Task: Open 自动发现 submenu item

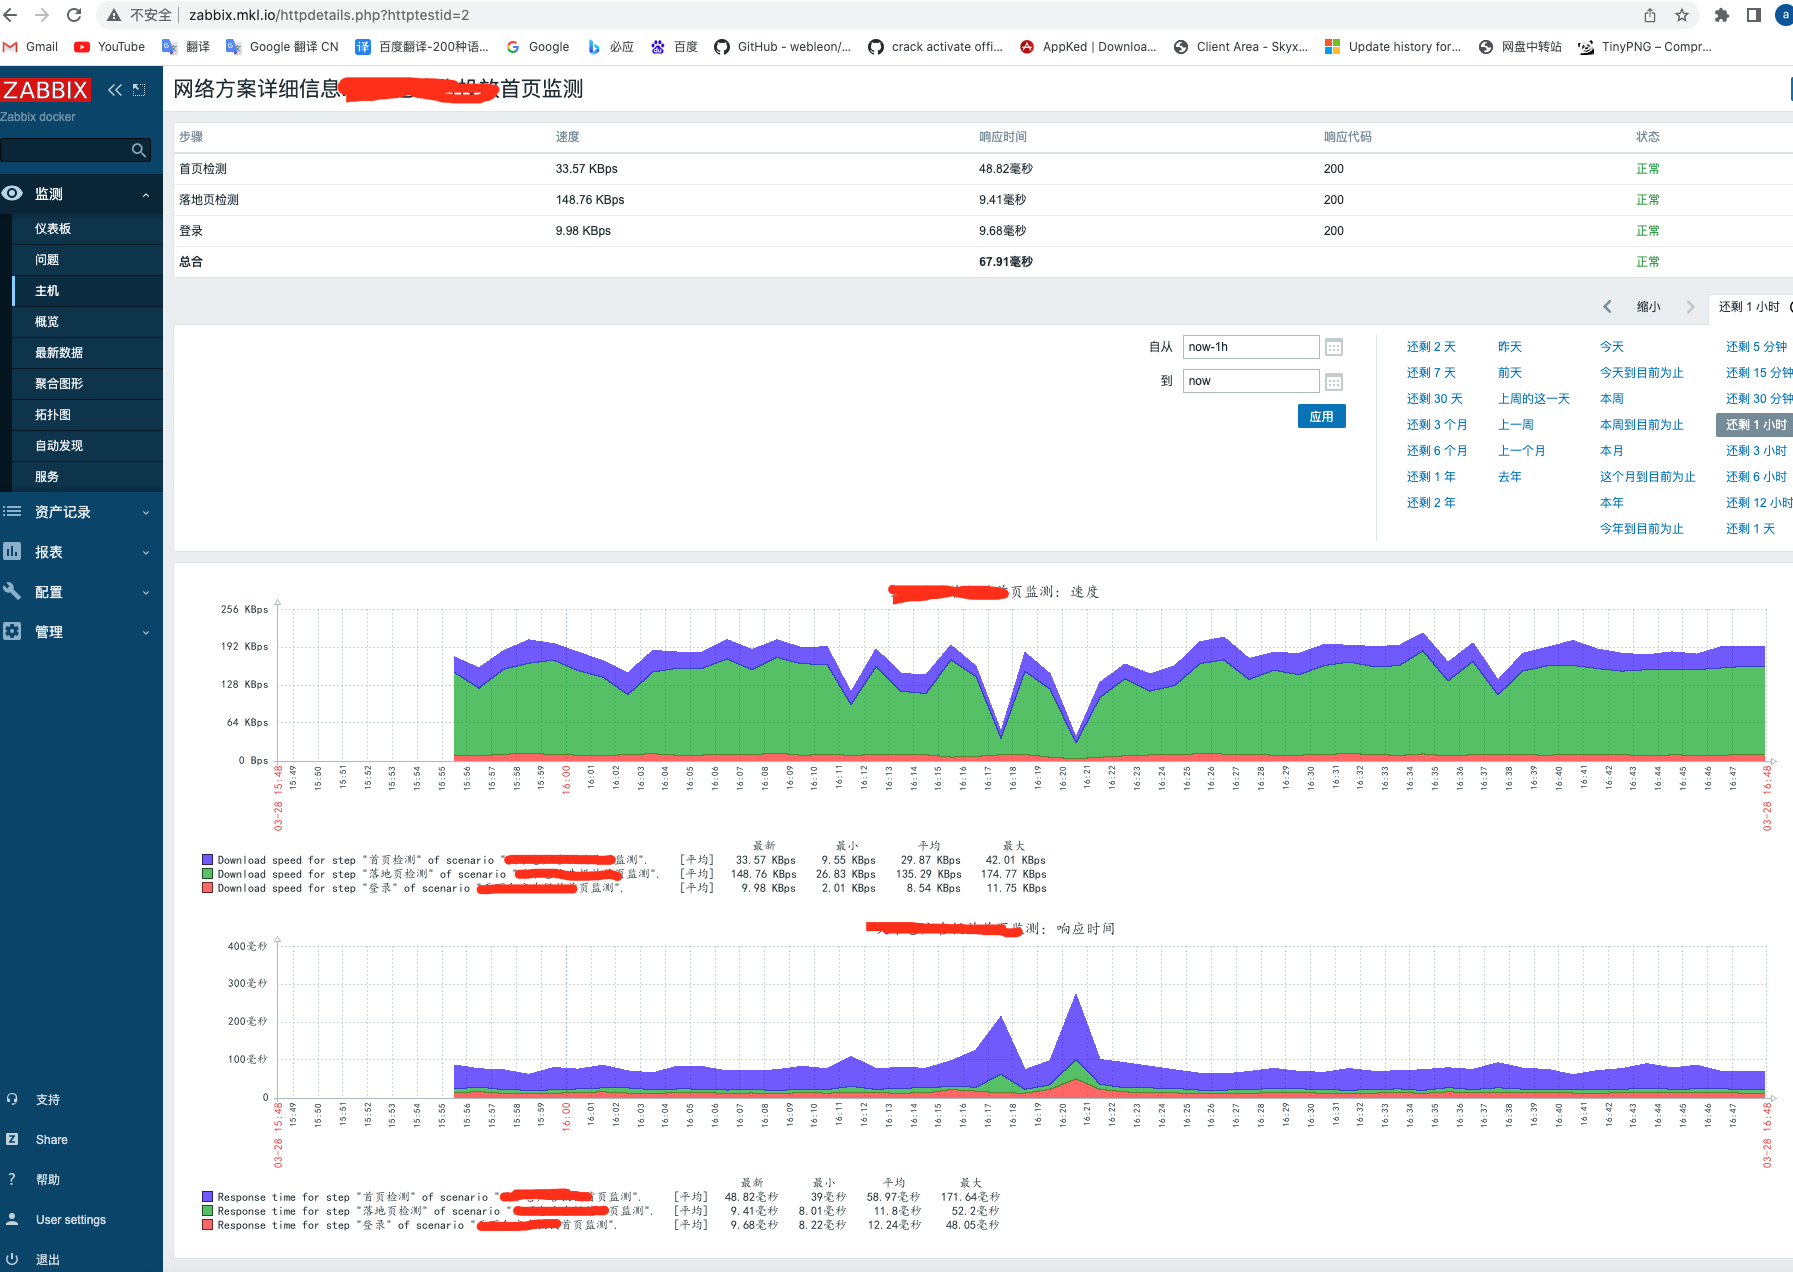Action: click(59, 446)
